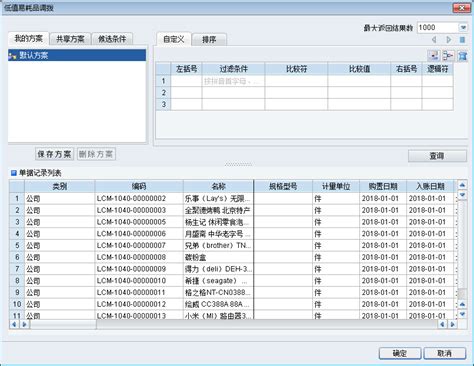Click the 名称 column header
Image resolution: width=474 pixels, height=366 pixels.
(x=218, y=186)
